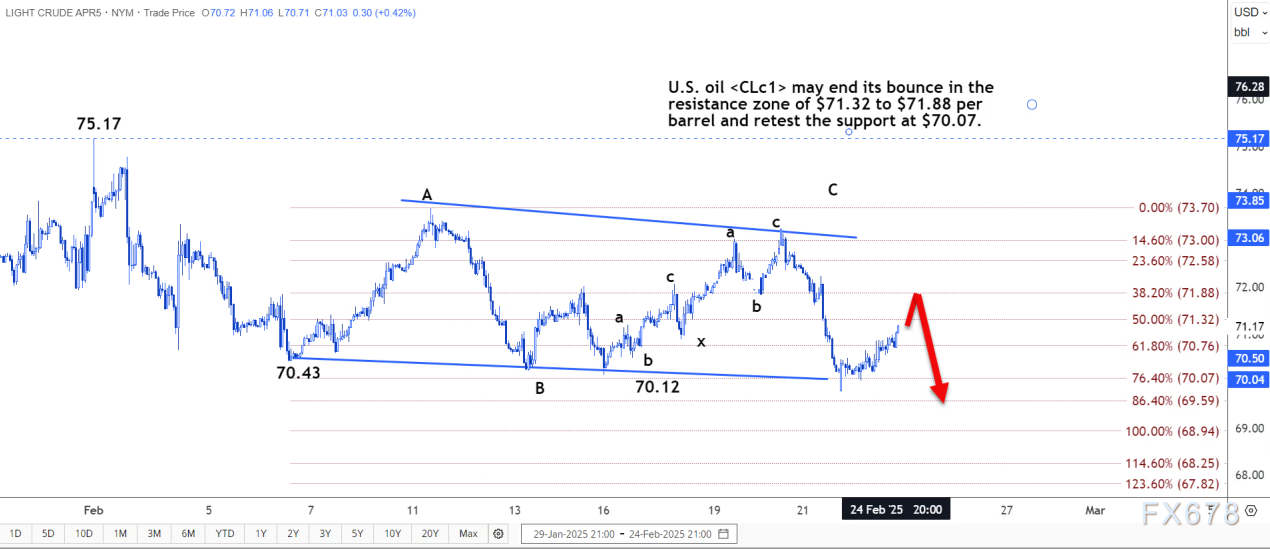Click the uppercase B wave label

click(539, 389)
